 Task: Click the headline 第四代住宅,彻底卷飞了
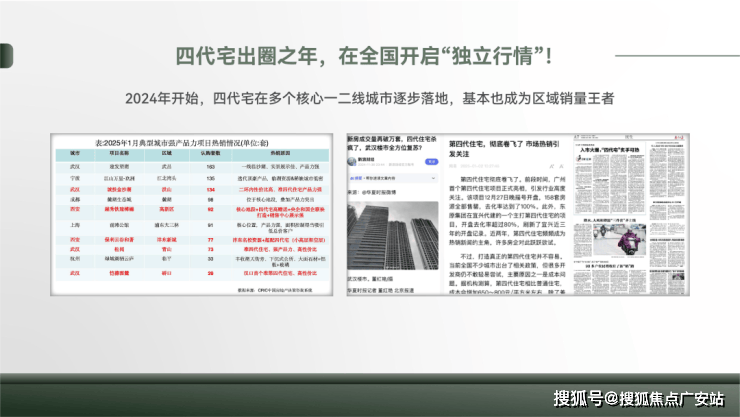(504, 149)
